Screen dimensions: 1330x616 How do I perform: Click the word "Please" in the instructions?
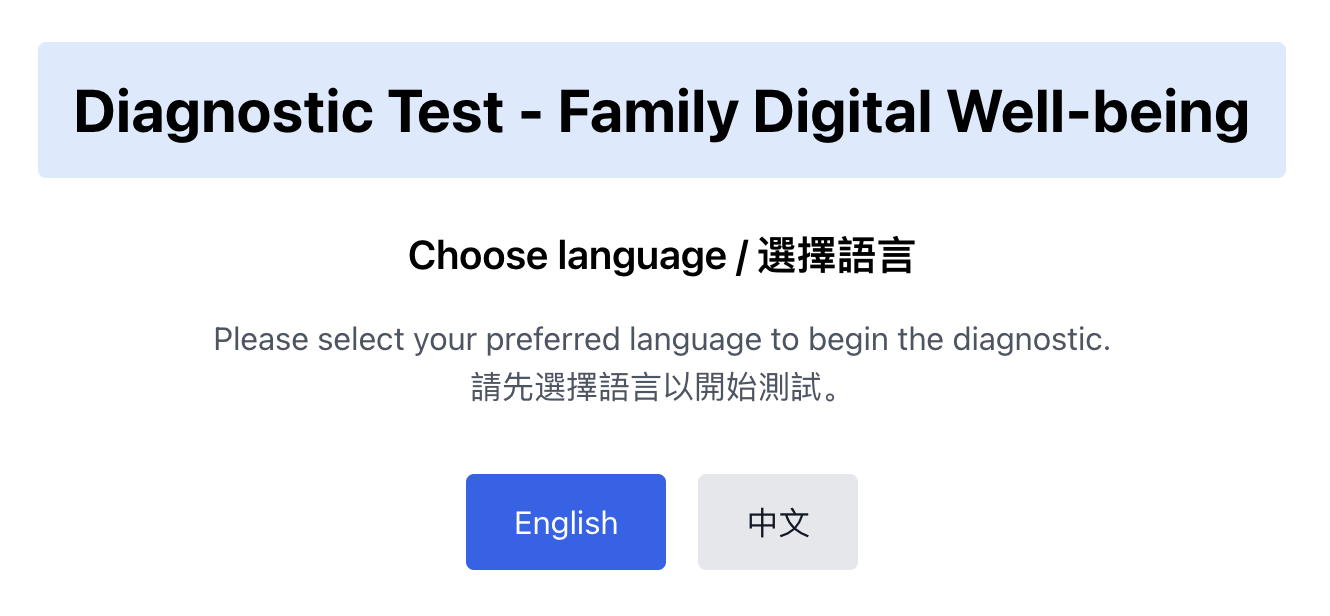tap(262, 340)
